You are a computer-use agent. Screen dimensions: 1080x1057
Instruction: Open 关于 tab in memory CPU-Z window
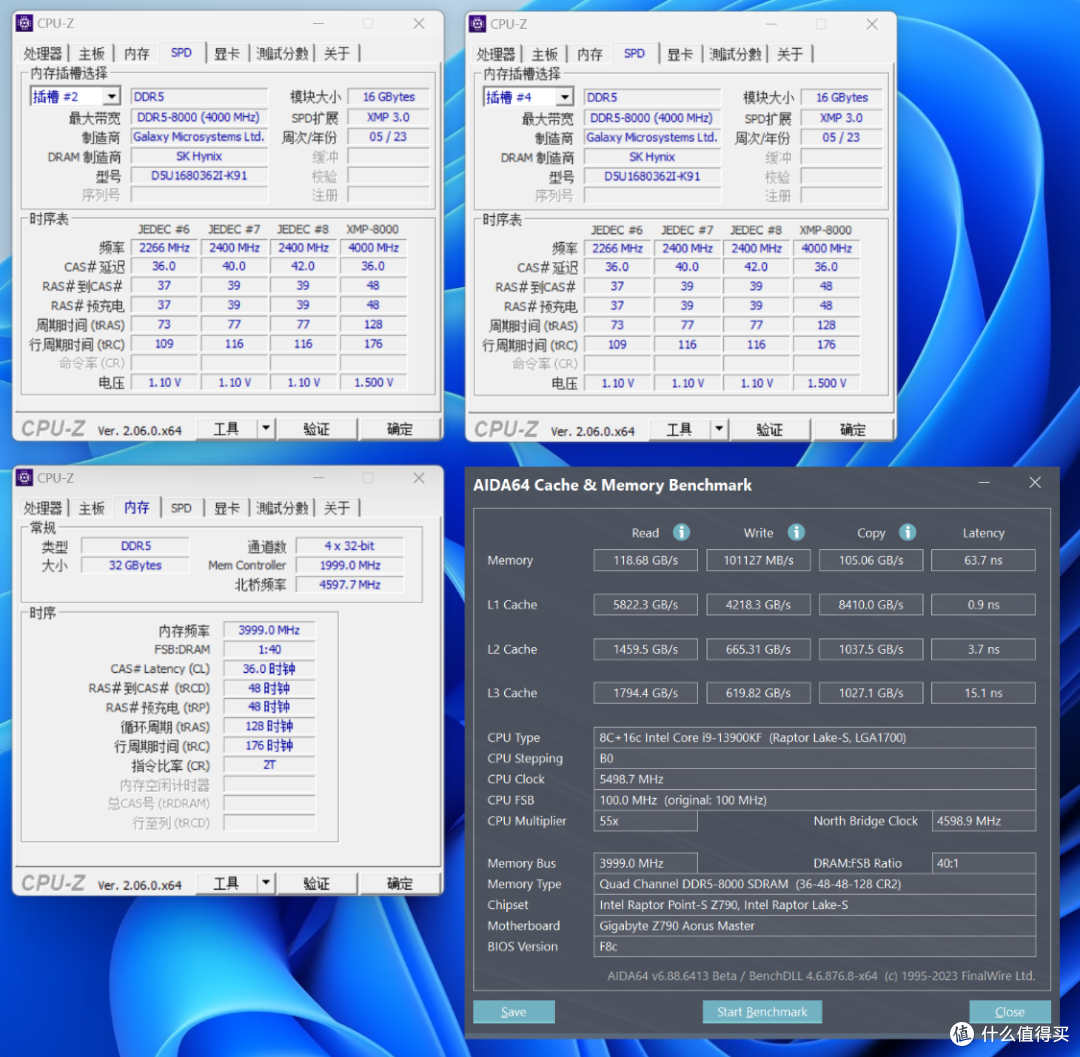tap(337, 507)
